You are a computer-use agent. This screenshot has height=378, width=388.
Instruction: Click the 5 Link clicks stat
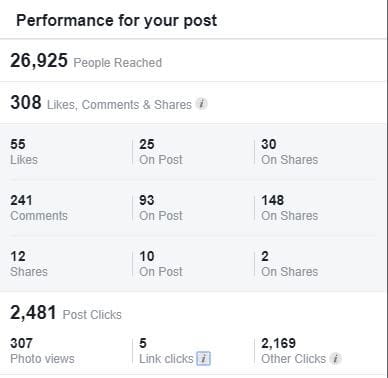pyautogui.click(x=166, y=351)
